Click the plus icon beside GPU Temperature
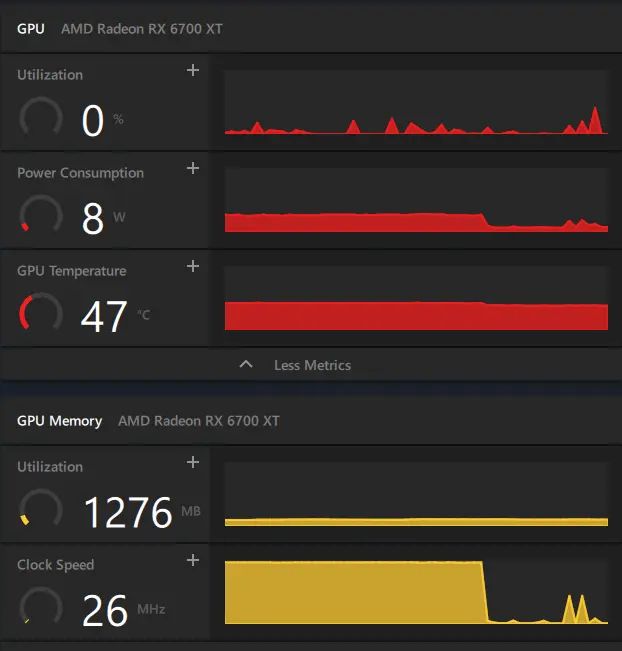Image resolution: width=622 pixels, height=651 pixels. [x=193, y=266]
